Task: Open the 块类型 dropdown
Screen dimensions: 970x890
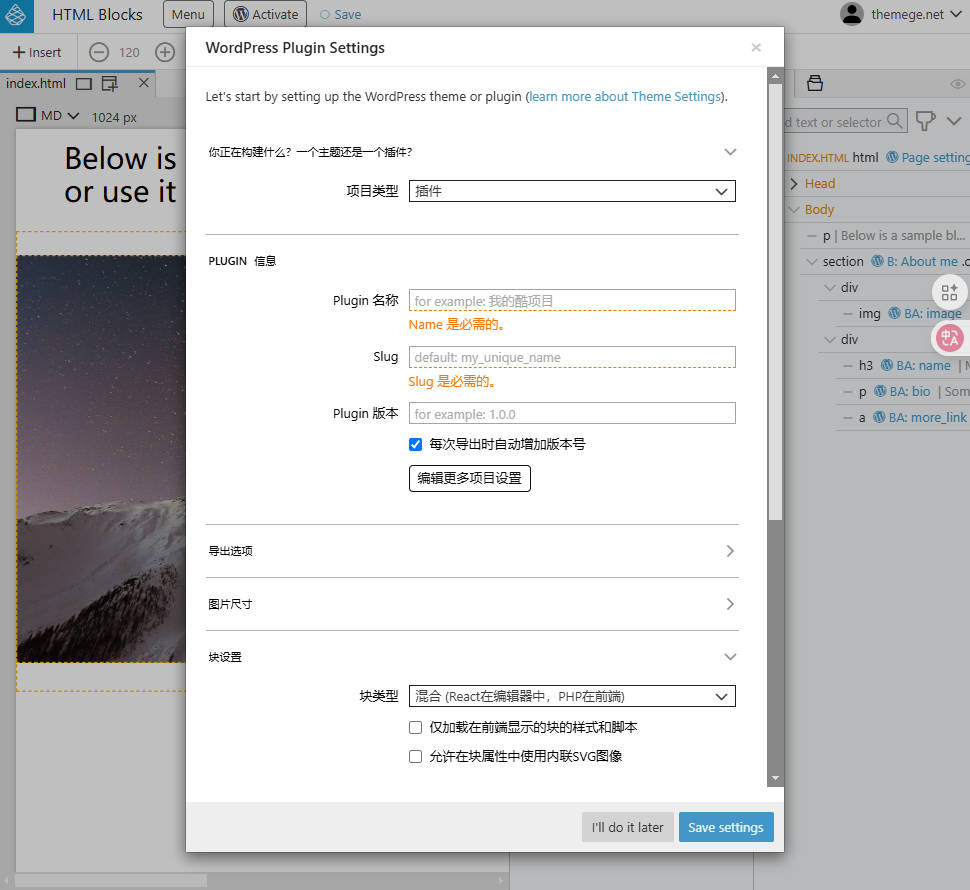Action: pyautogui.click(x=572, y=696)
